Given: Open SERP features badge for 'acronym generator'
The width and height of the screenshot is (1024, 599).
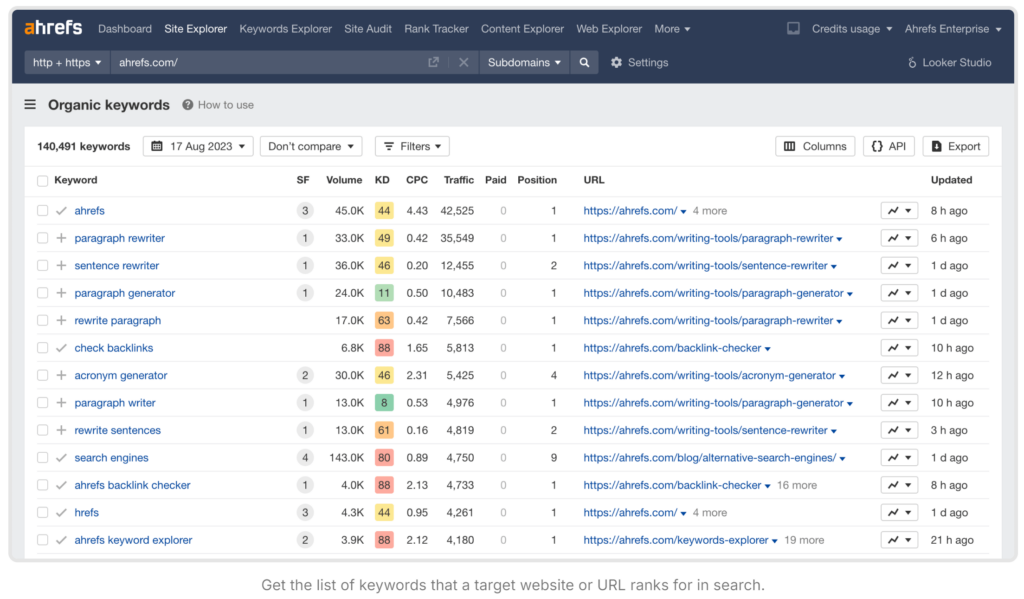Looking at the screenshot, I should point(304,375).
